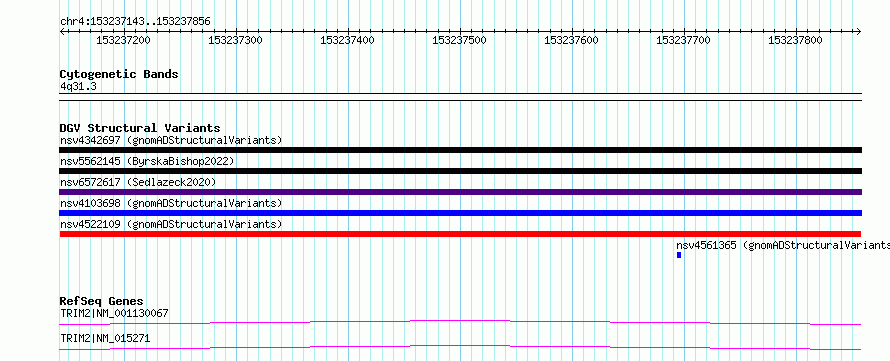Open the nsv4342697 variant label
Image resolution: width=890 pixels, height=361 pixels.
pyautogui.click(x=171, y=140)
